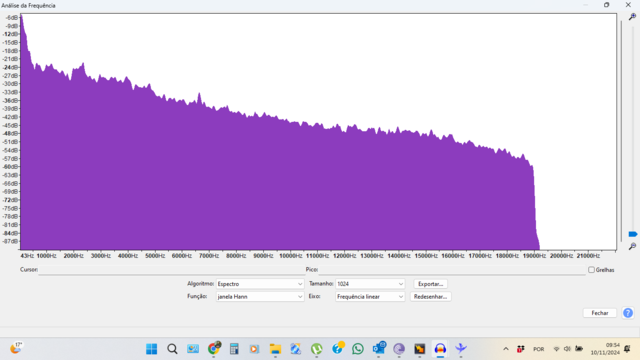Click the Fechar button
Image resolution: width=640 pixels, height=360 pixels.
point(600,313)
